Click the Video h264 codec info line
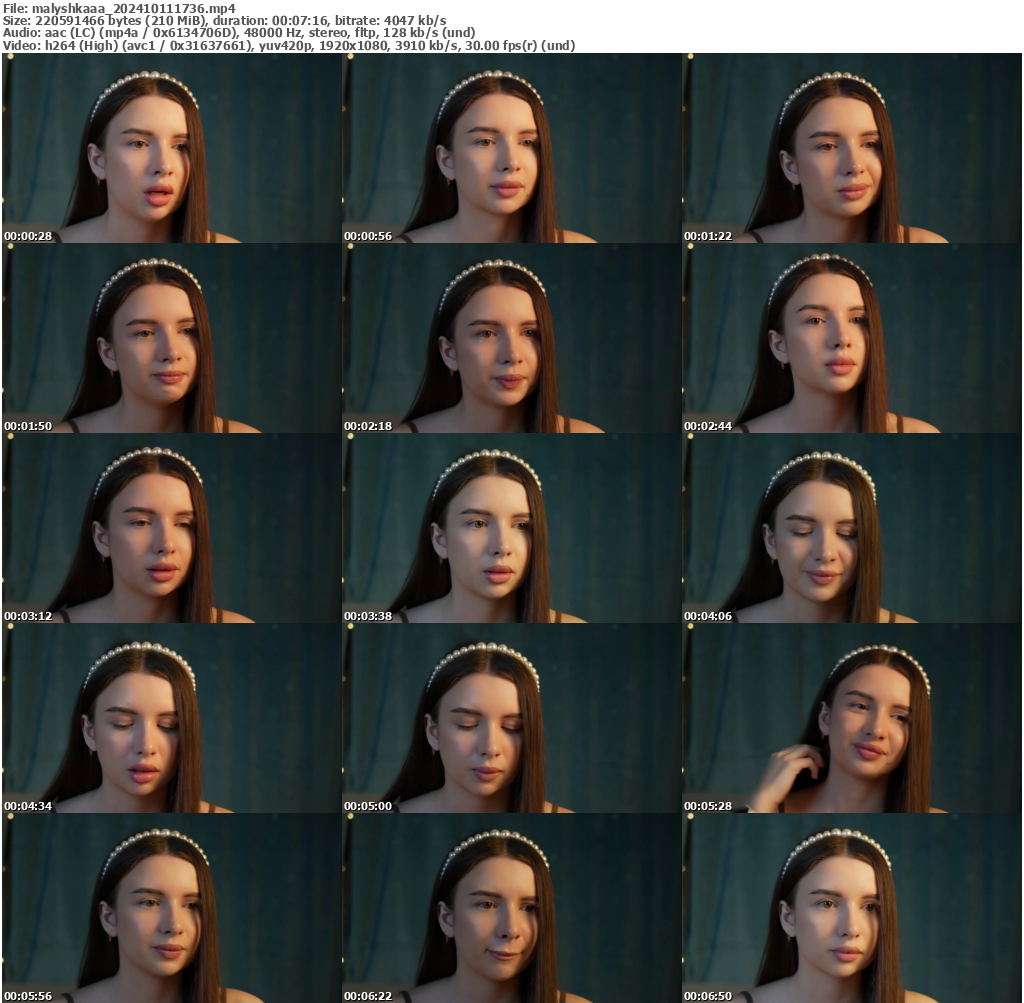This screenshot has height=1003, width=1024. pos(288,46)
